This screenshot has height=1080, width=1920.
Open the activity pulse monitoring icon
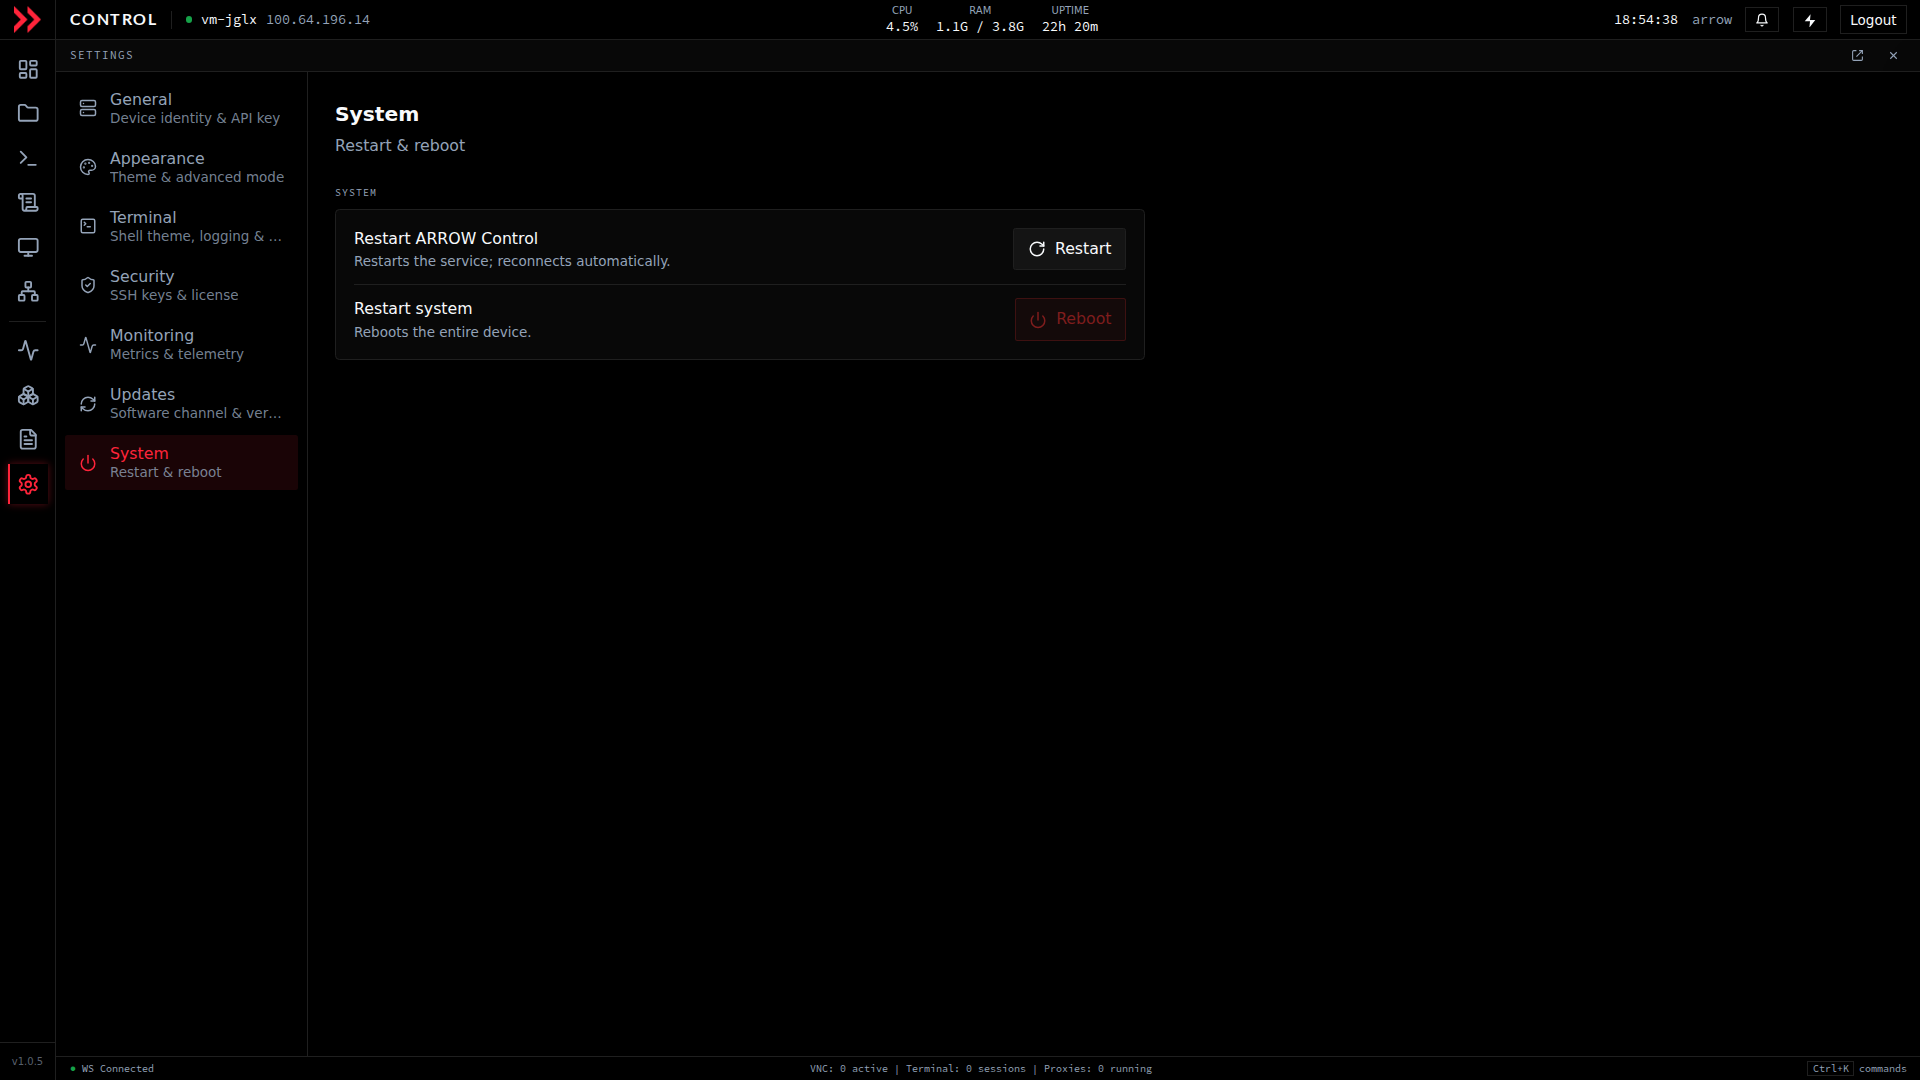point(28,350)
